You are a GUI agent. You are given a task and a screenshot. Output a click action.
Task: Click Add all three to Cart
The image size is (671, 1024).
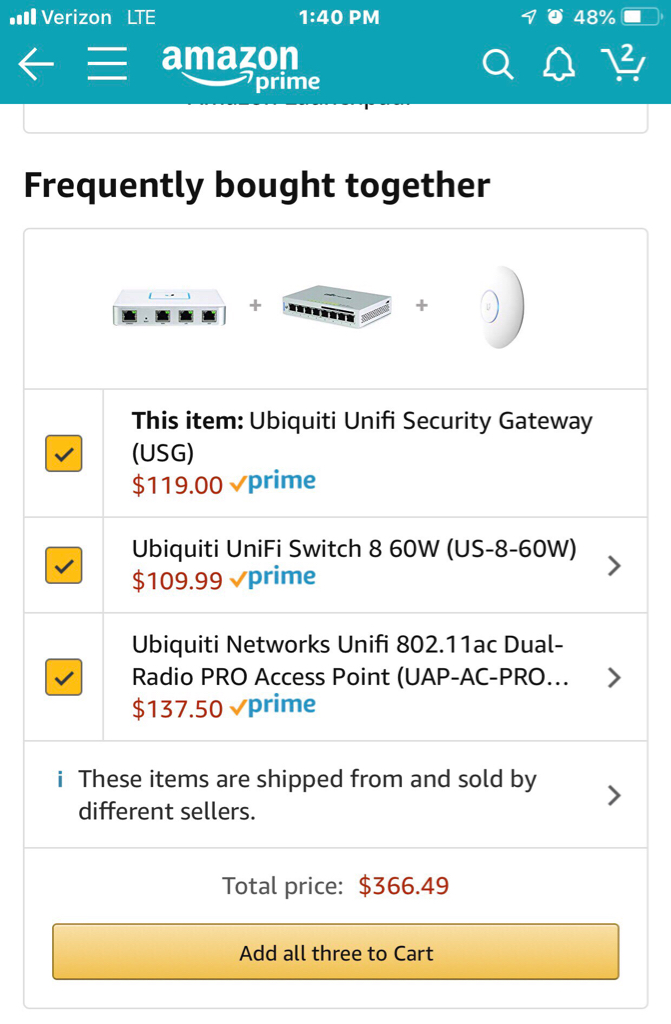[335, 952]
